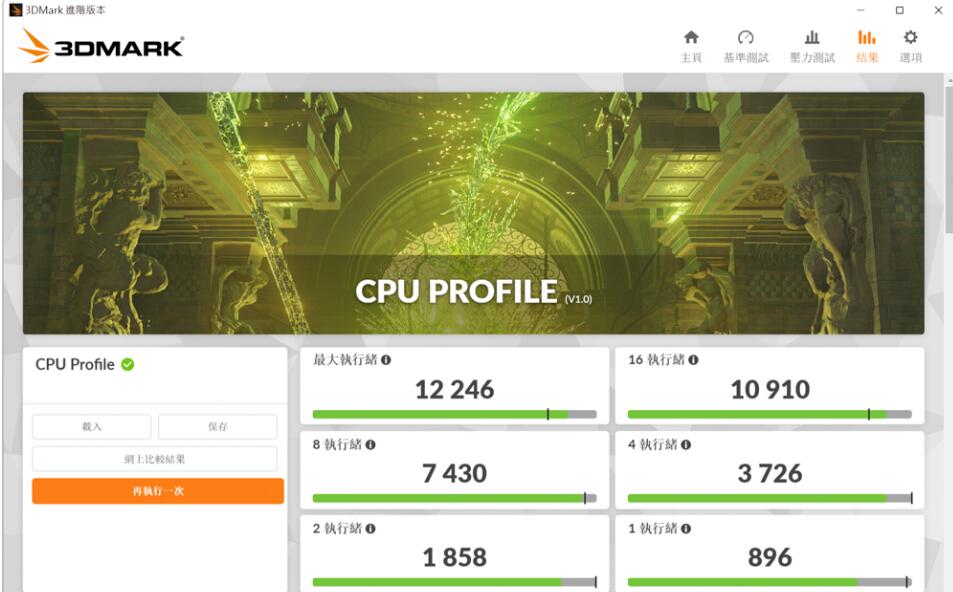
Task: Click the 結果 bar-chart results icon
Action: [866, 40]
